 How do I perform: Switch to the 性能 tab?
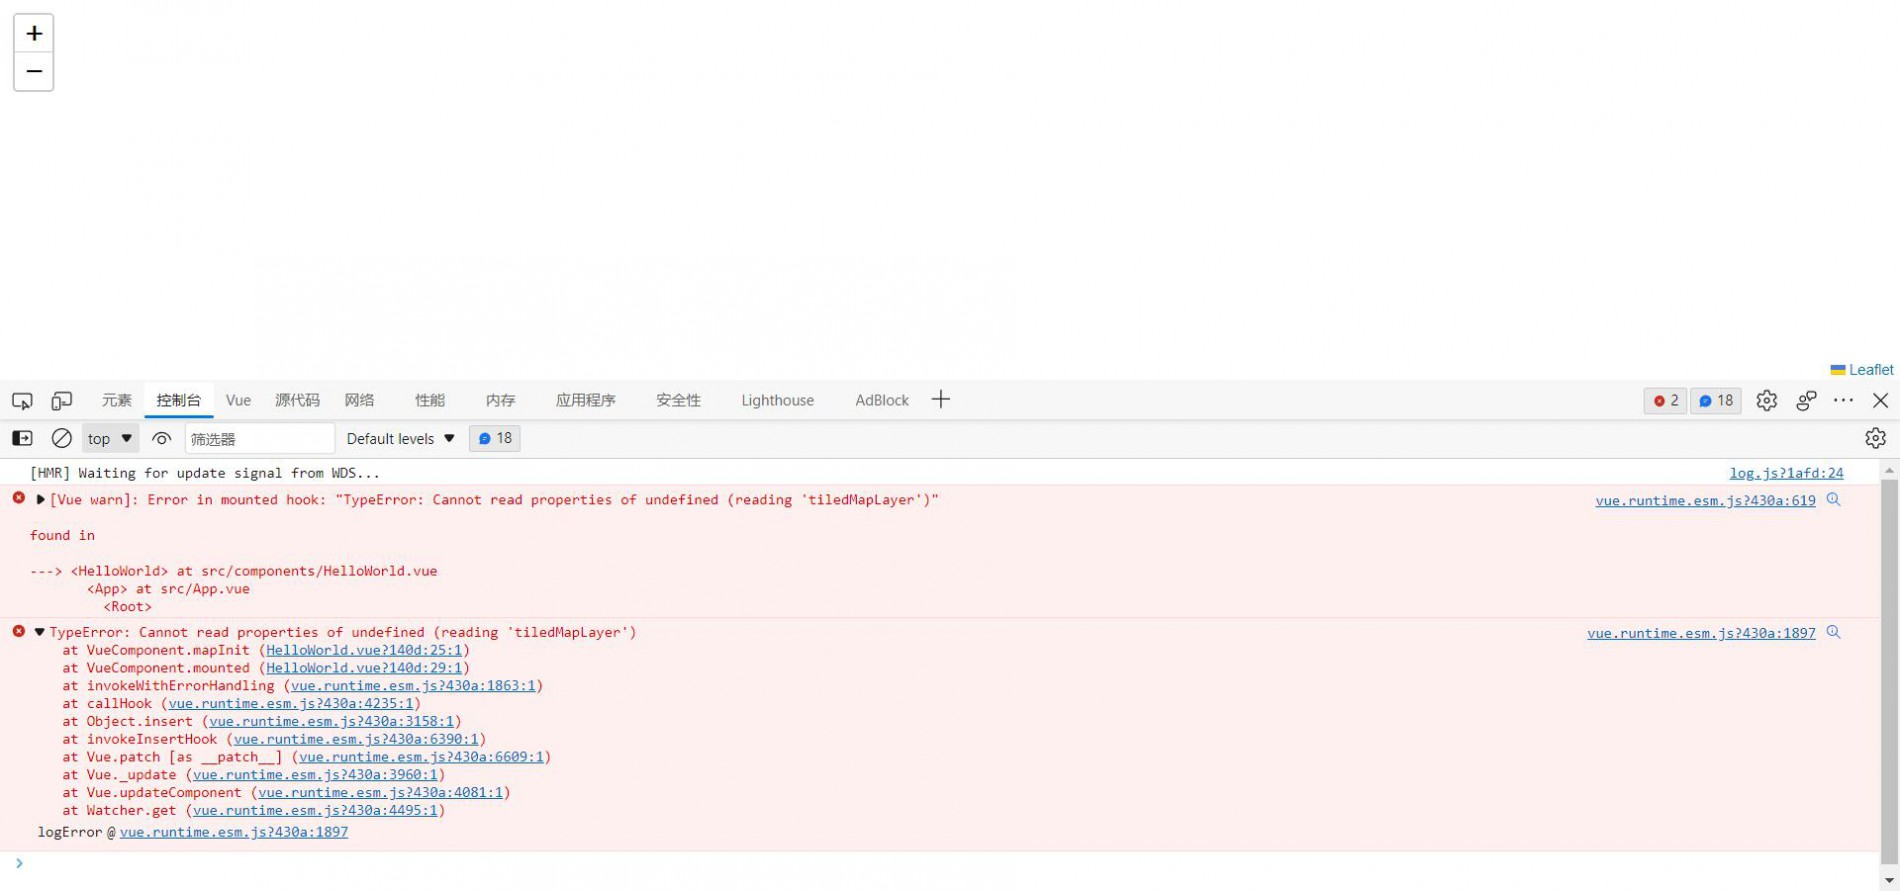[430, 400]
